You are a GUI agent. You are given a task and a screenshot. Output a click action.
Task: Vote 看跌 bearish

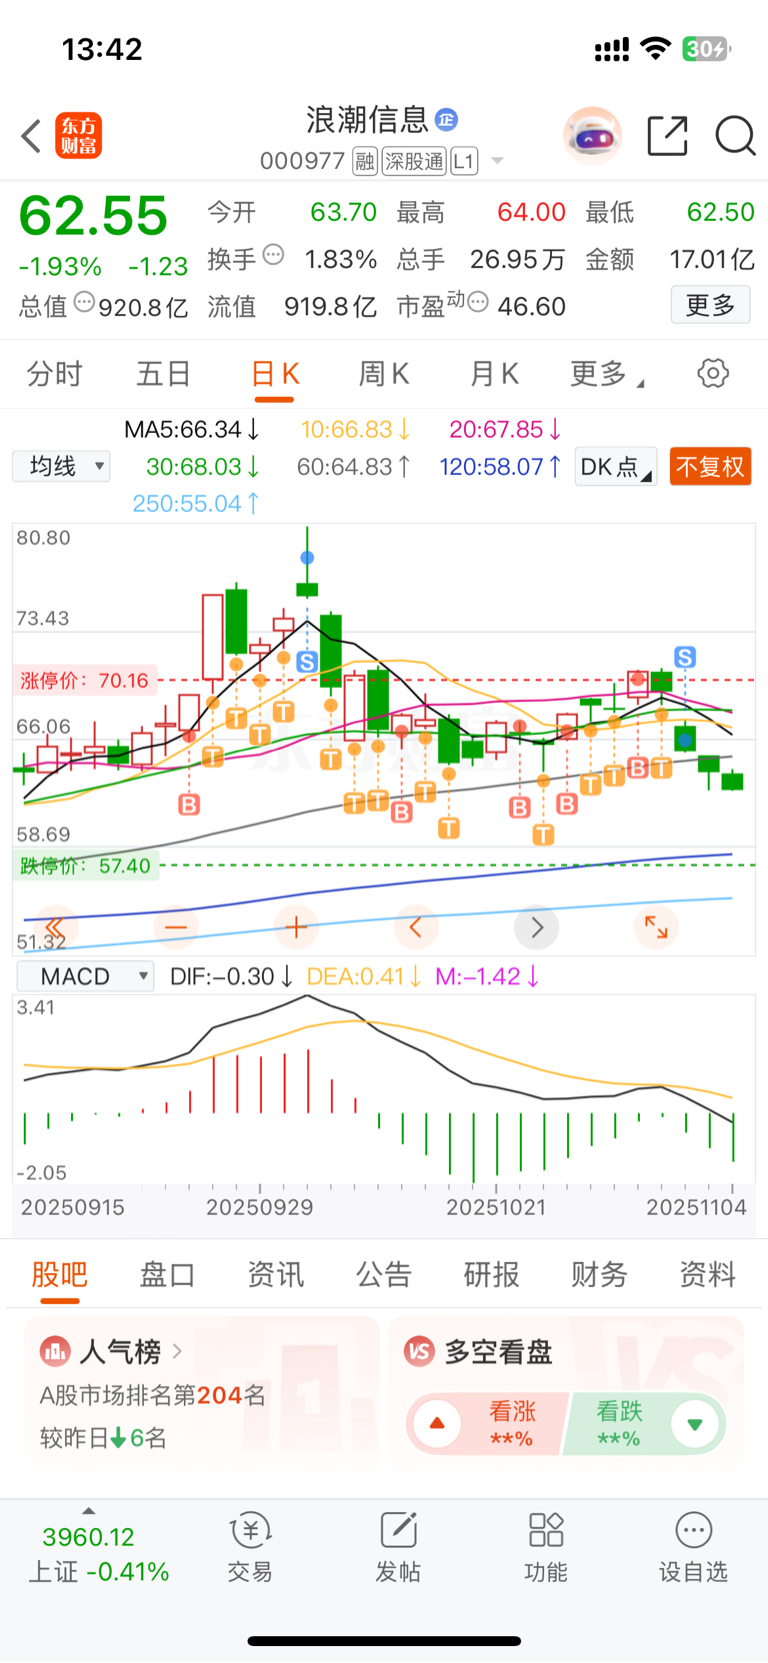click(x=646, y=1424)
